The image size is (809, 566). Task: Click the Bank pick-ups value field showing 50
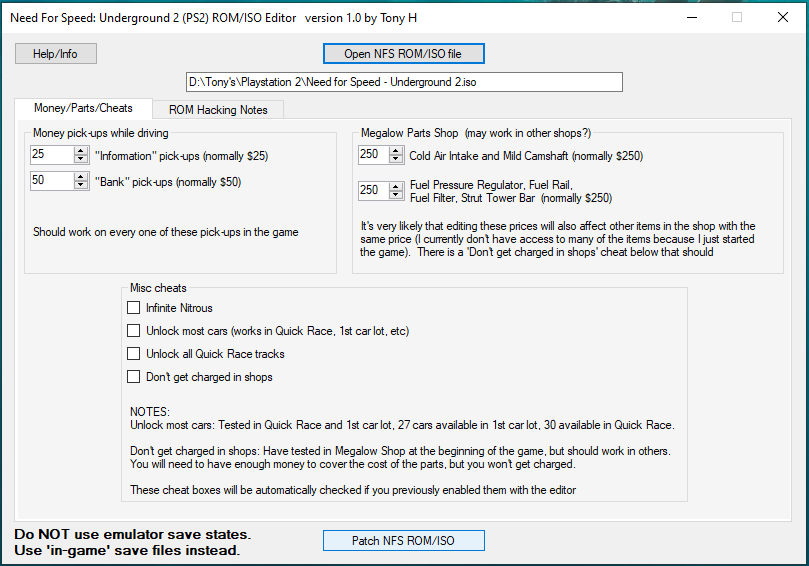click(x=52, y=181)
